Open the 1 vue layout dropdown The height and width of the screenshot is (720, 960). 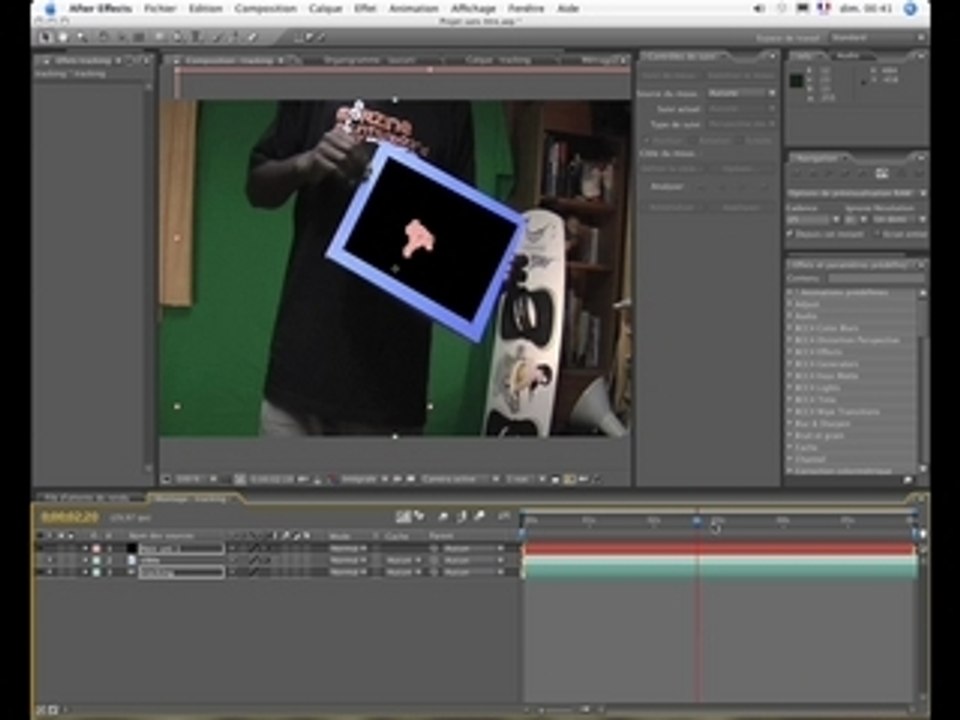point(525,479)
